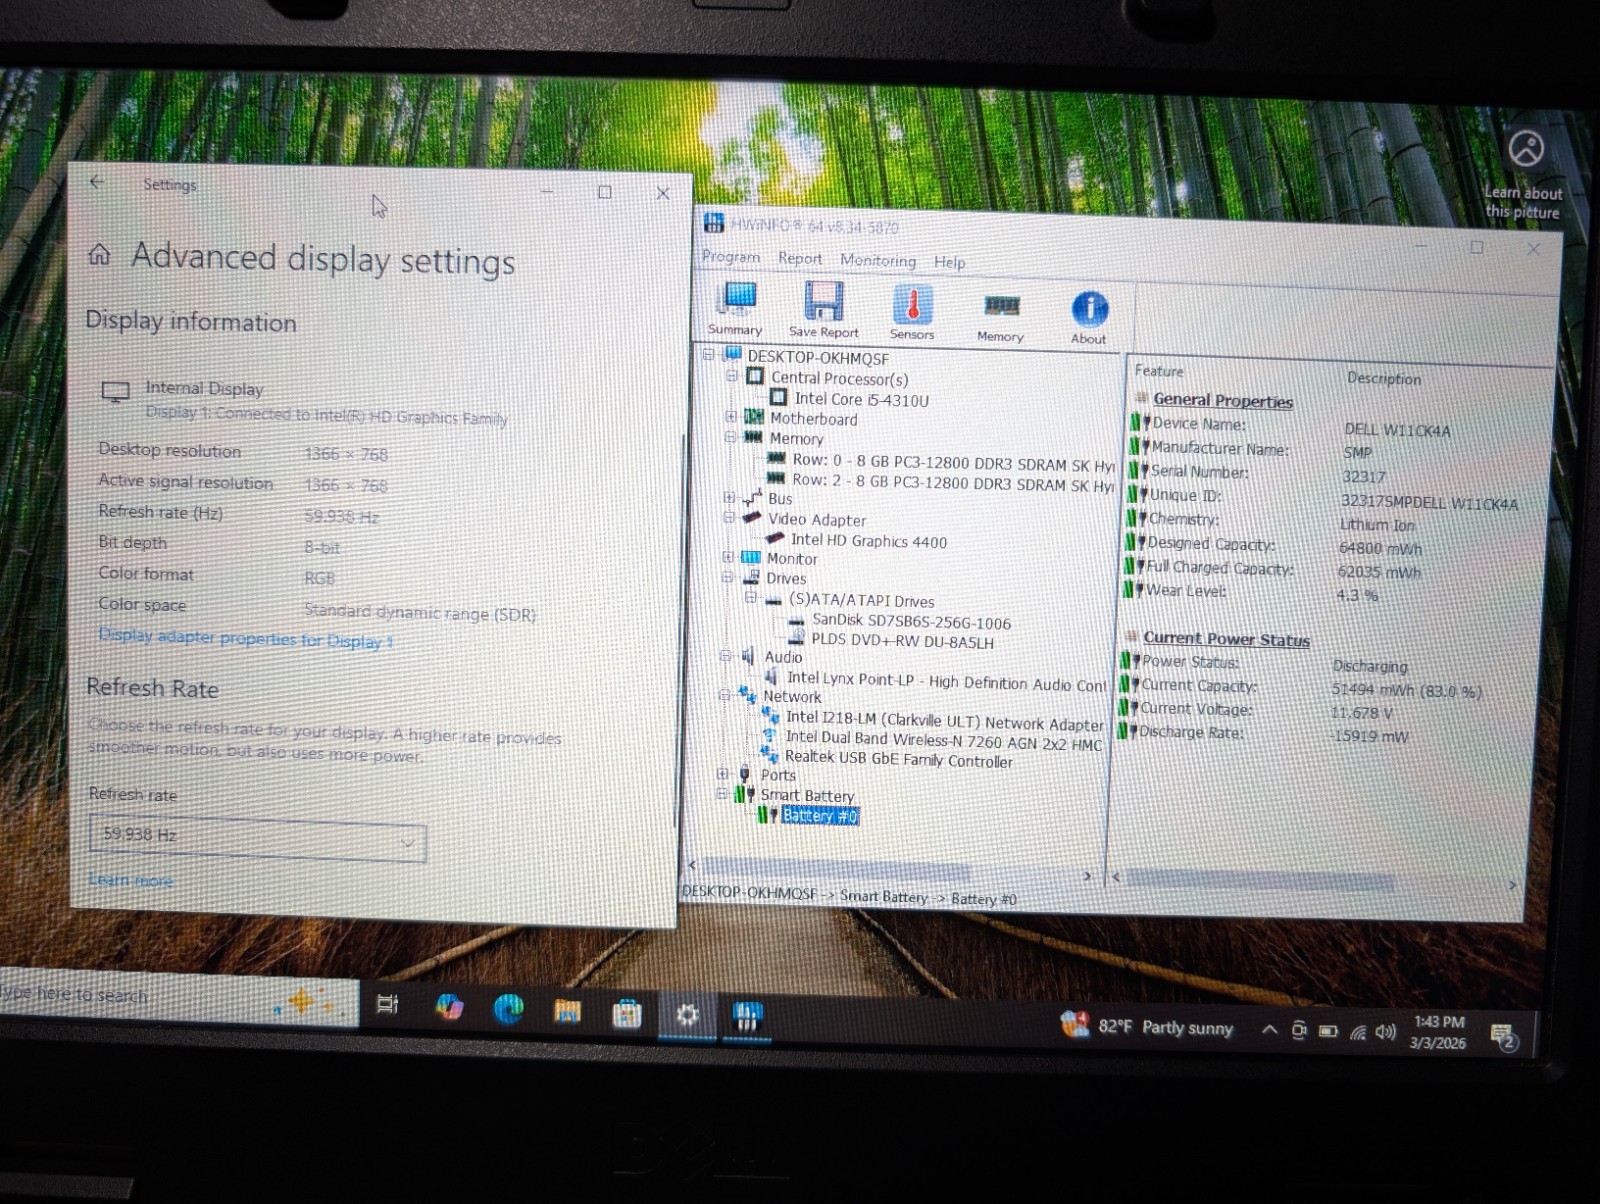
Task: Select Smart Battery tree node
Action: click(x=807, y=795)
